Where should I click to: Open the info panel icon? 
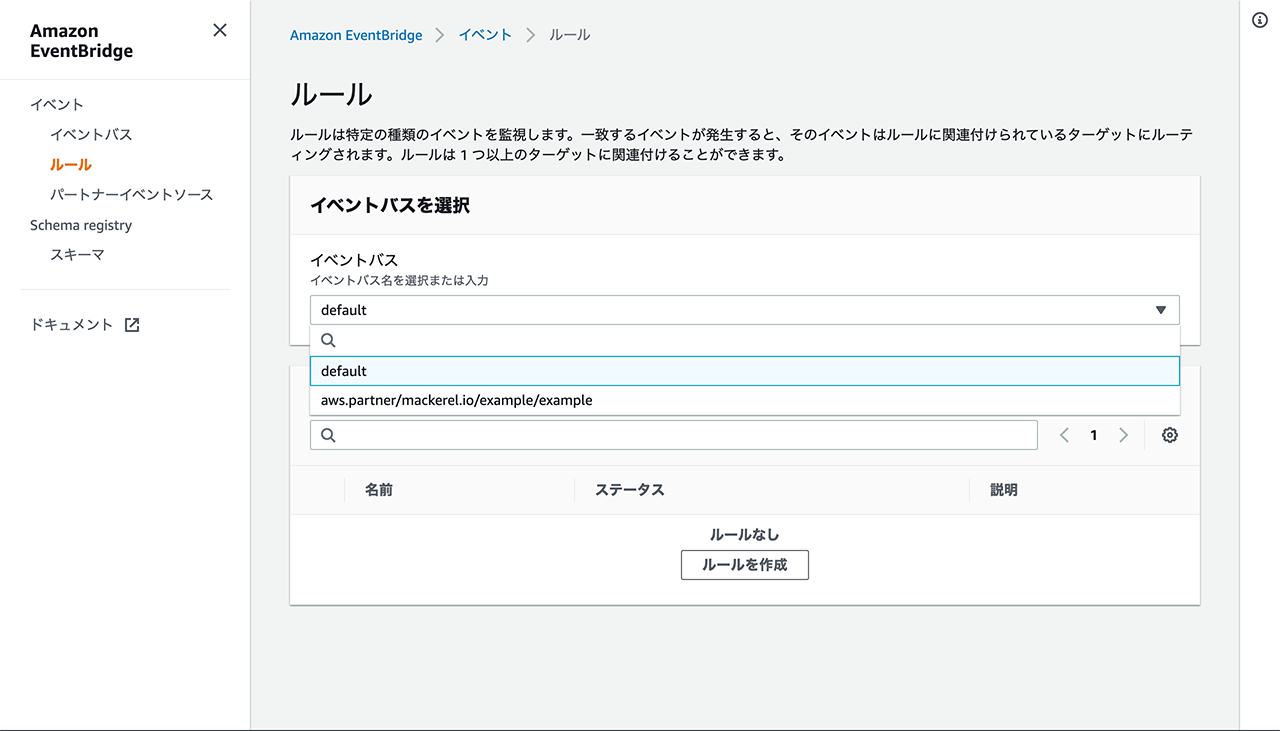tap(1260, 21)
